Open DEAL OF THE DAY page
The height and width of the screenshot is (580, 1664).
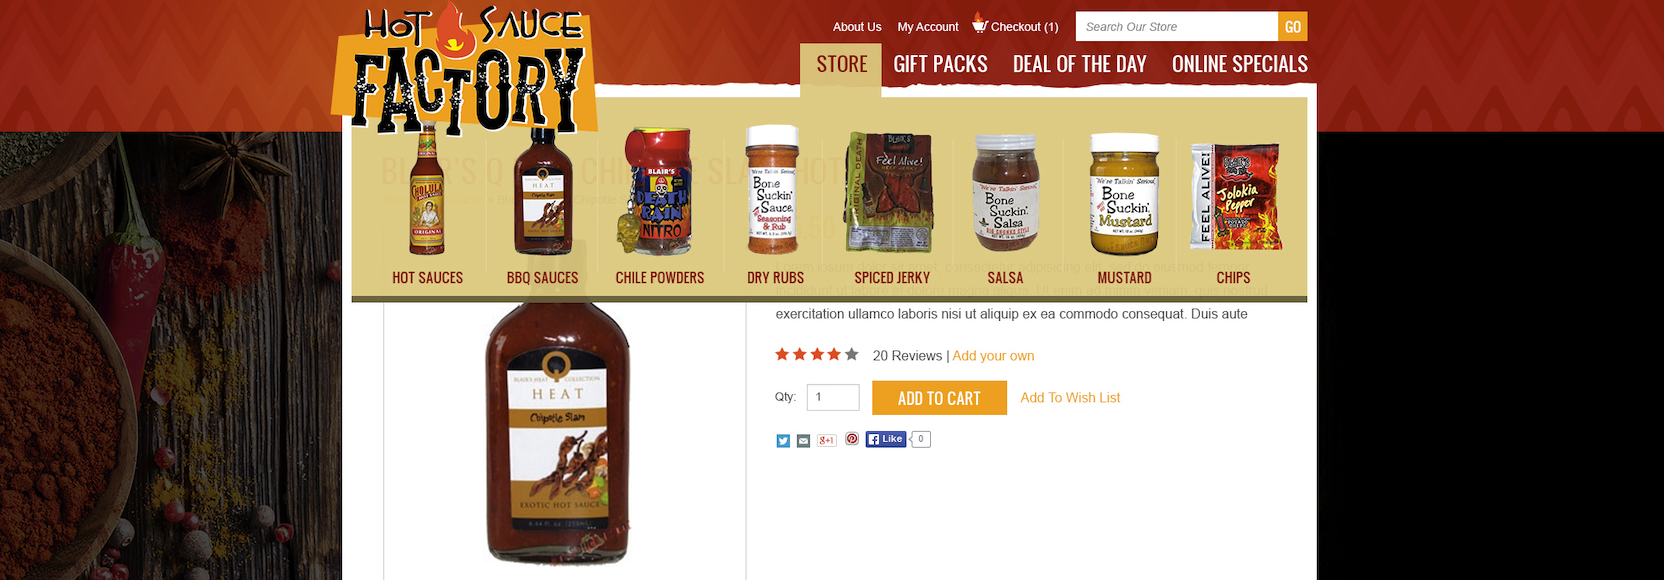click(1080, 64)
